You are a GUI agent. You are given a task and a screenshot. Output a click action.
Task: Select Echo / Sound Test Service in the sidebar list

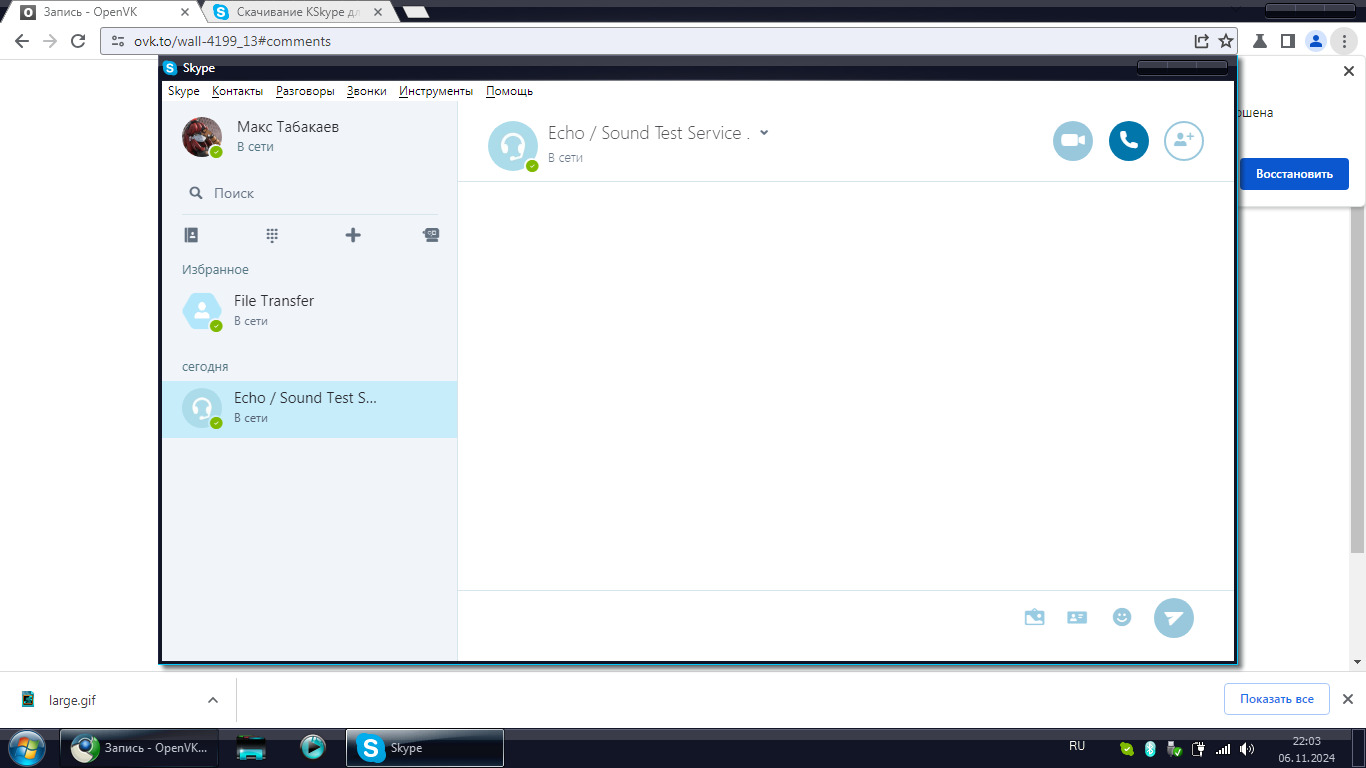310,409
